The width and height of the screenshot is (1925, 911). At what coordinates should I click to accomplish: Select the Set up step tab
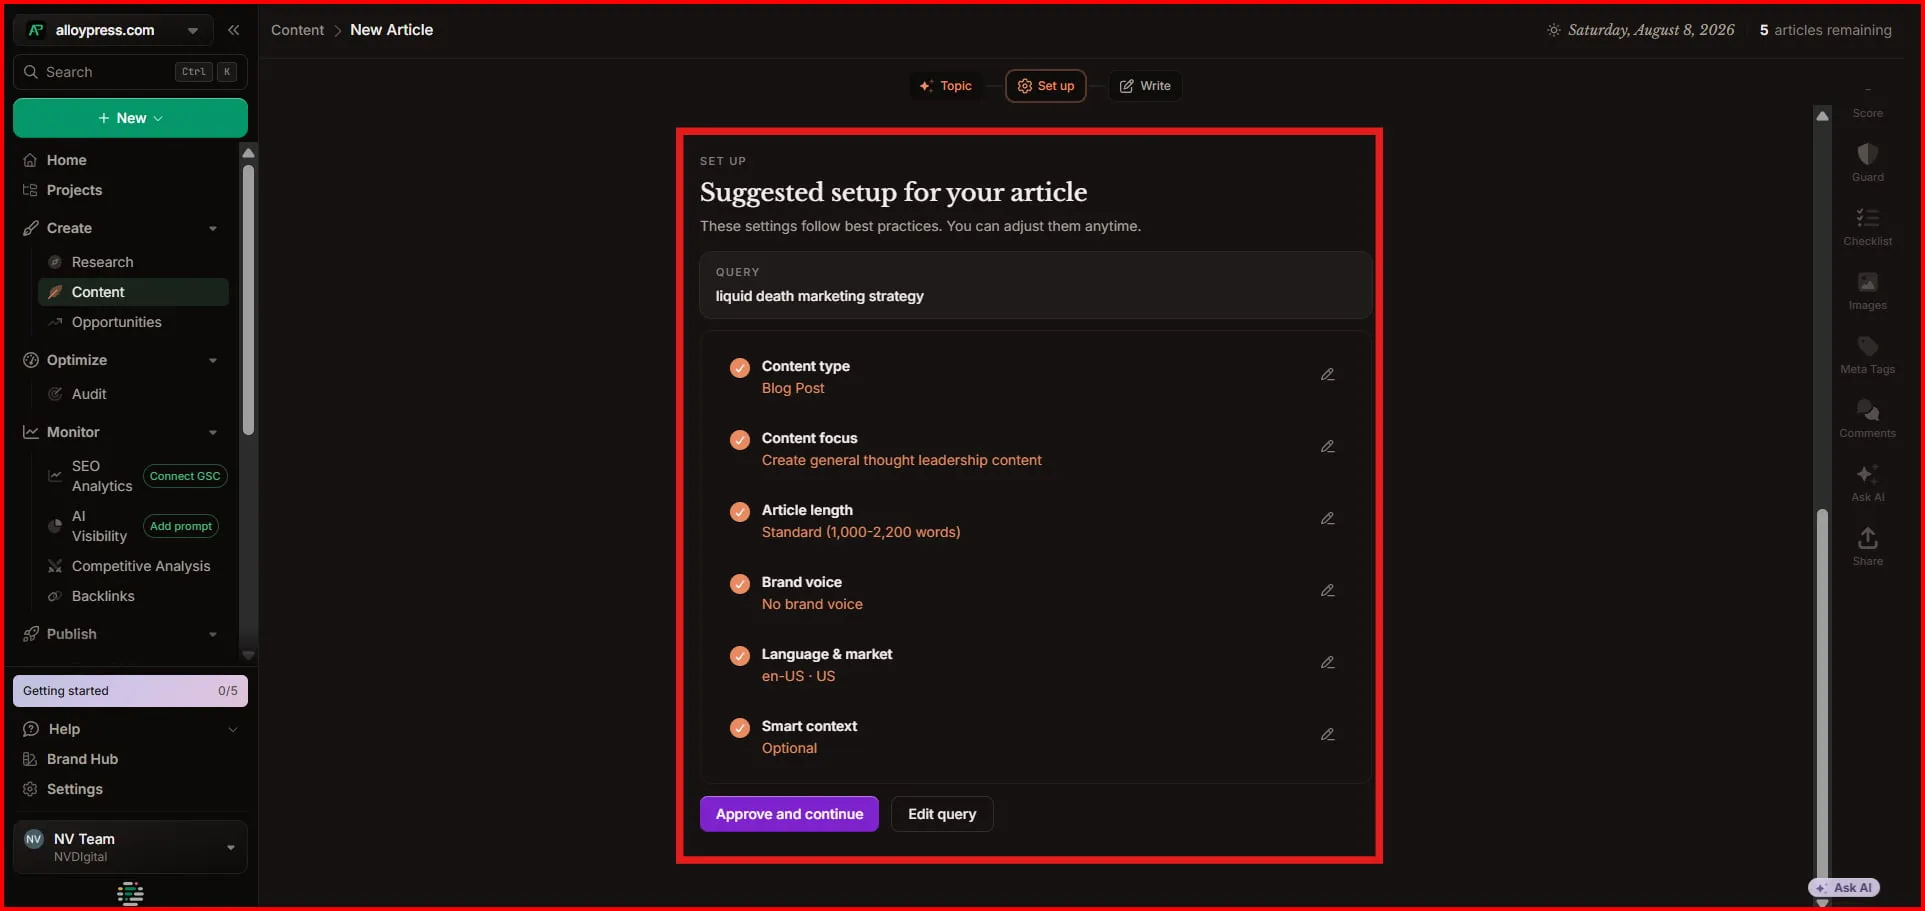pyautogui.click(x=1046, y=86)
